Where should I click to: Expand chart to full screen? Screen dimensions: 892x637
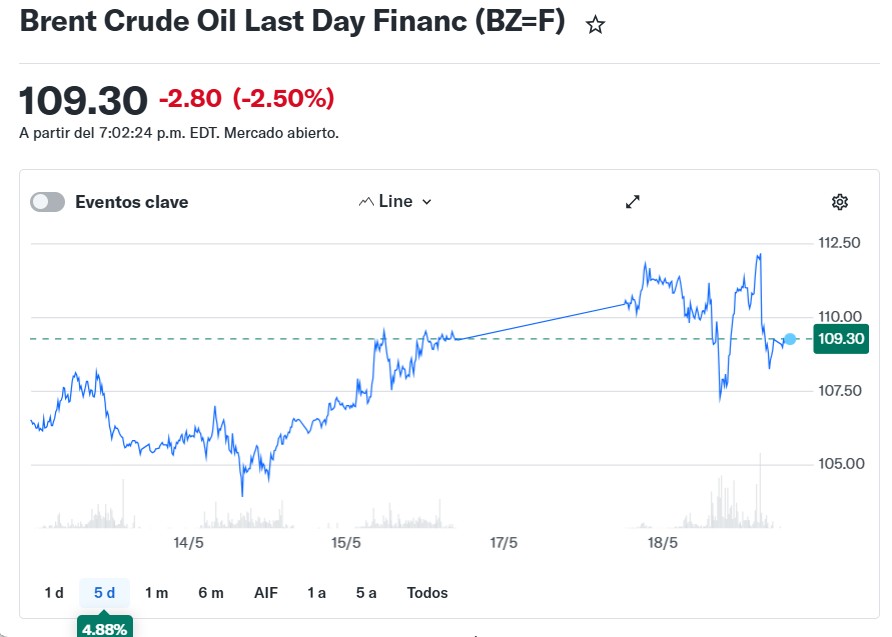tap(633, 202)
